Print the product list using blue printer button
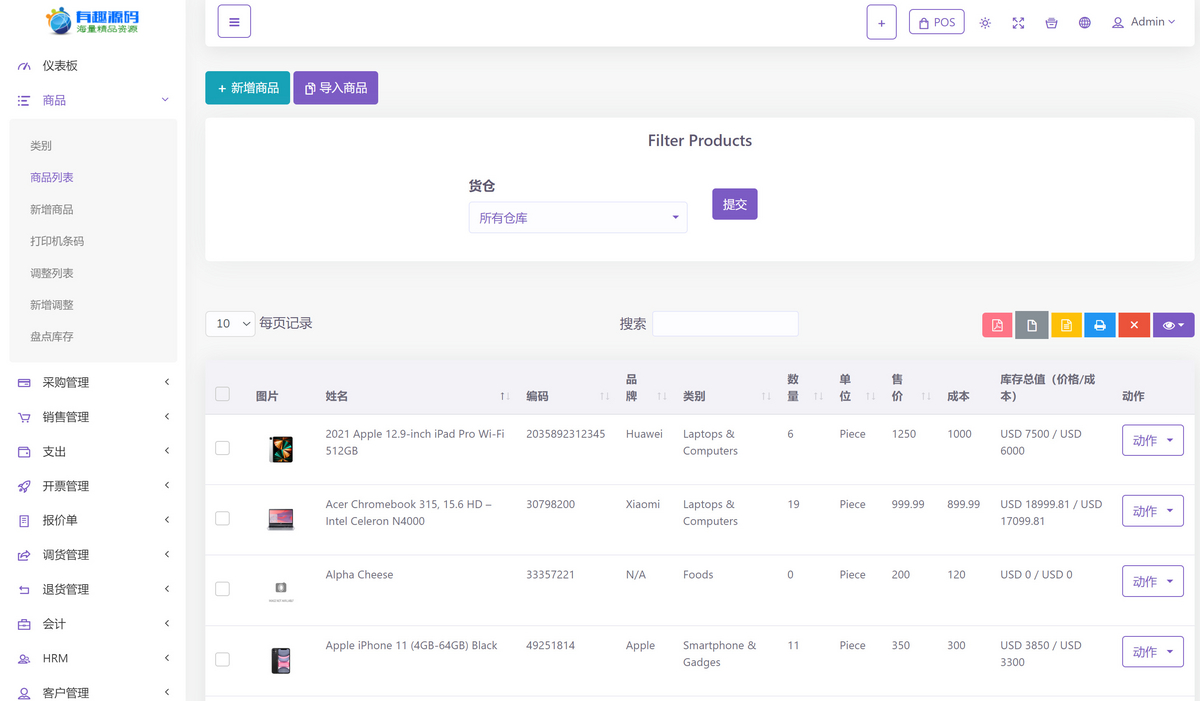 click(1099, 325)
